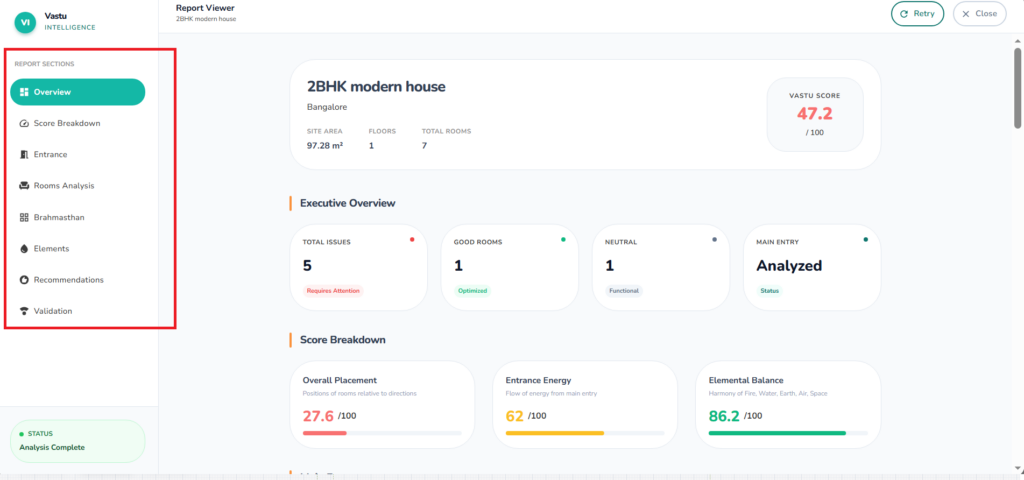This screenshot has height=480, width=1024.
Task: Click the Validation icon in sidebar
Action: pos(24,311)
